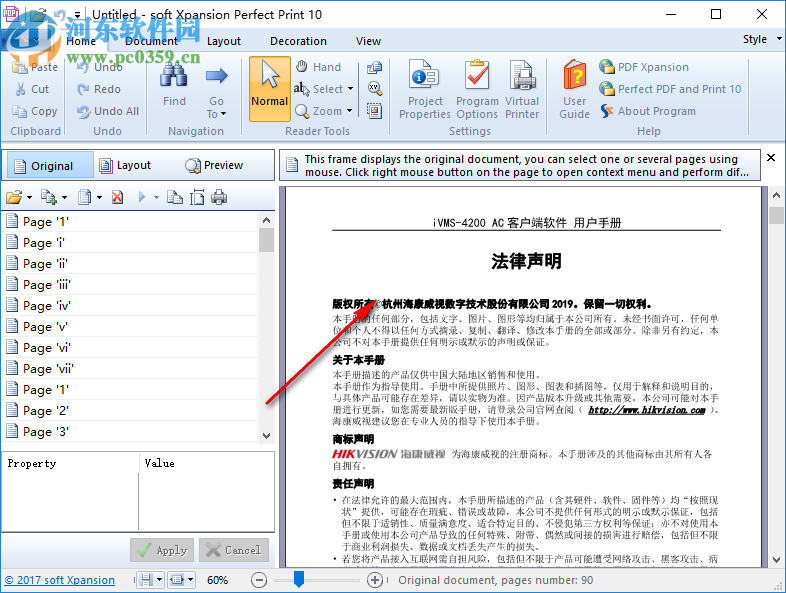Viewport: 786px width, 593px height.
Task: Switch to the Preview view tab
Action: (214, 165)
